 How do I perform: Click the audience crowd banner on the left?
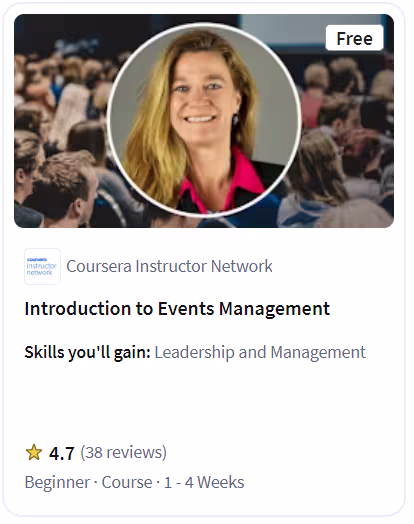click(x=60, y=134)
